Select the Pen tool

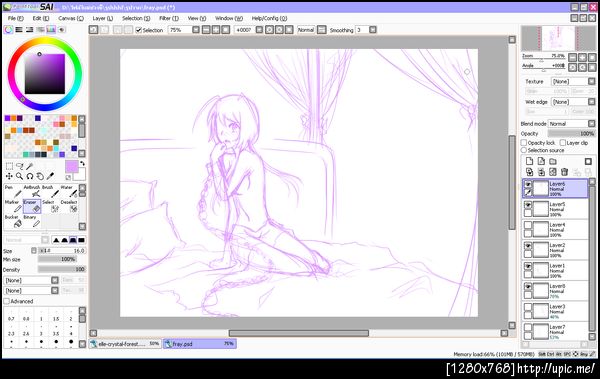13,191
